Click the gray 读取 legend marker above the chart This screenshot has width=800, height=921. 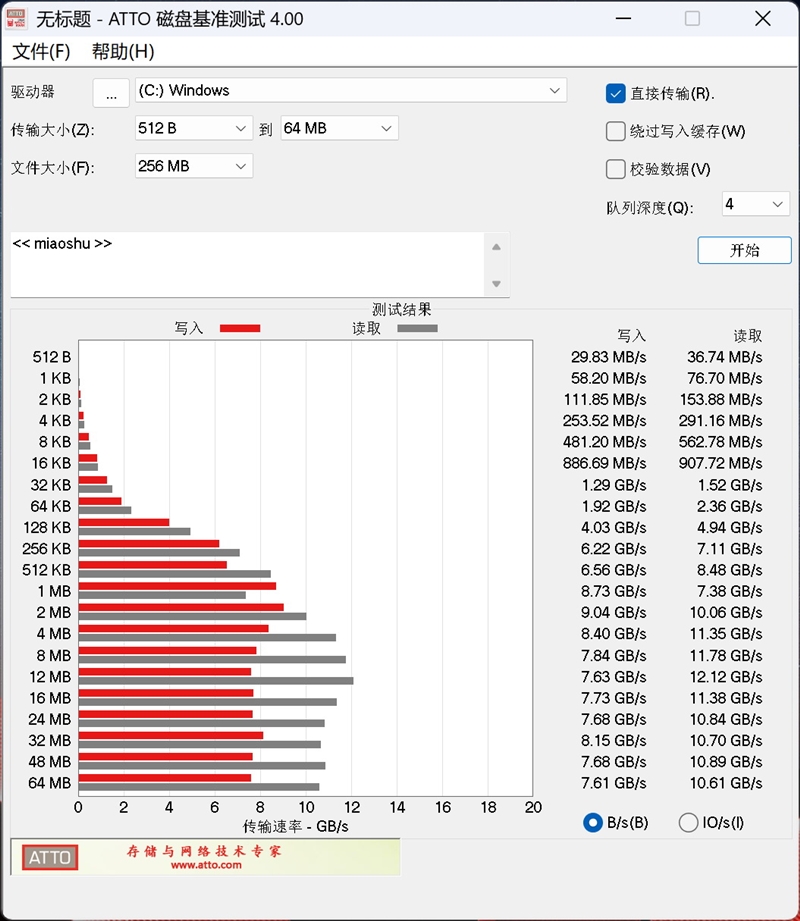click(x=417, y=328)
